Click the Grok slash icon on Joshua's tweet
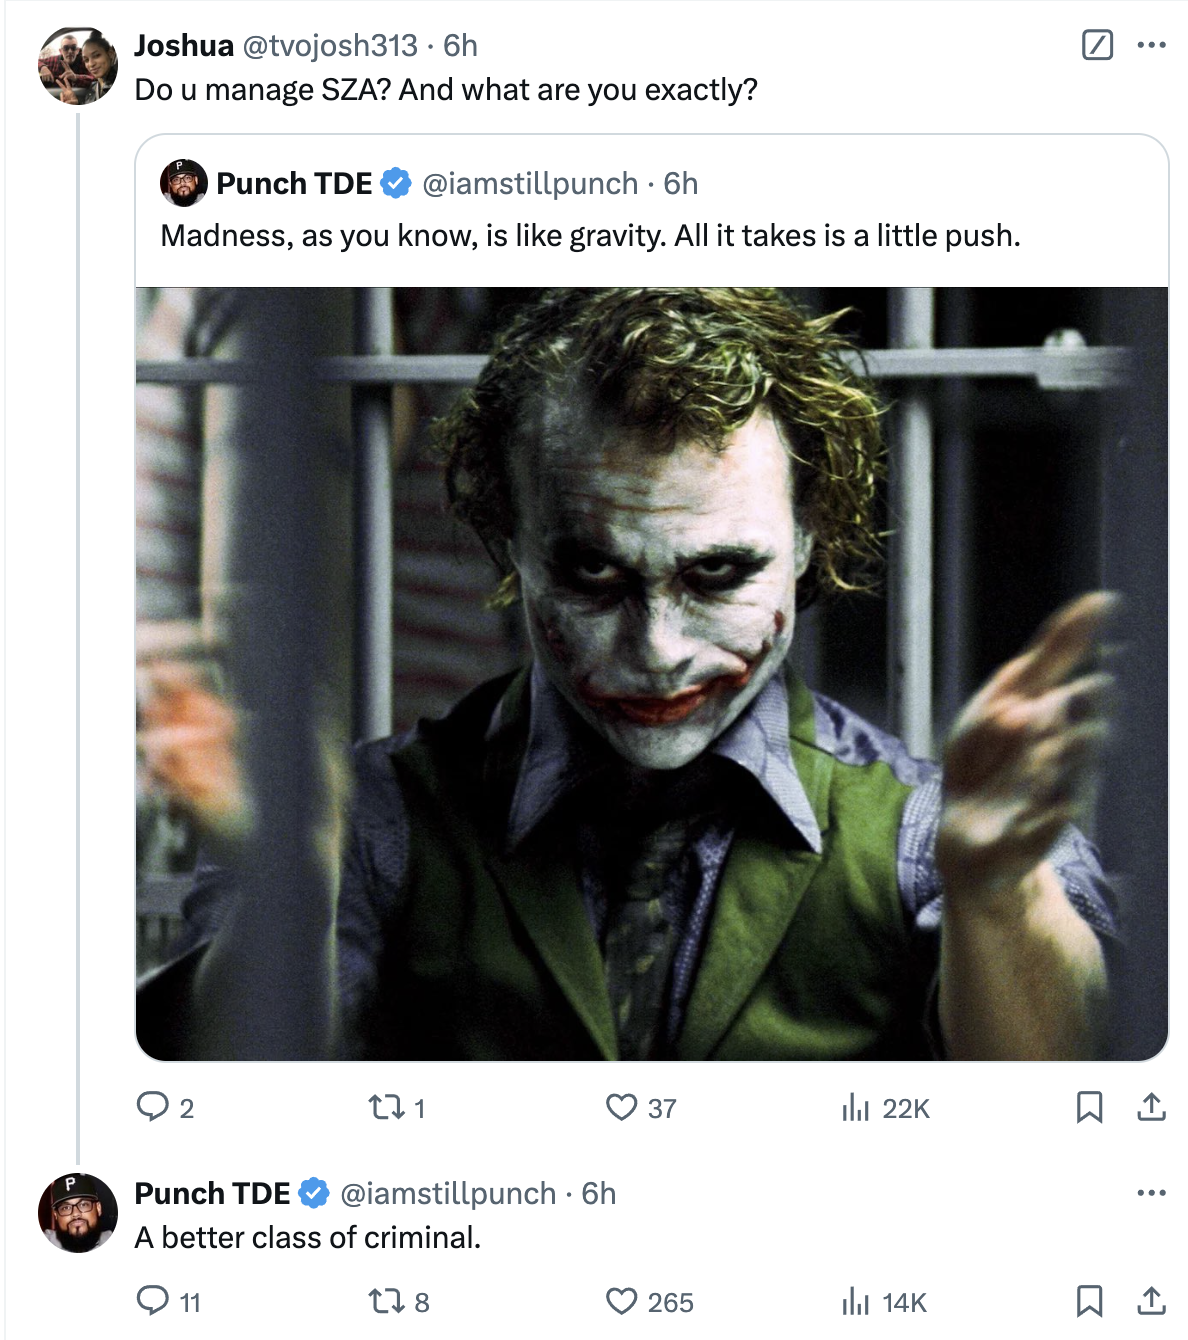1188x1340 pixels. coord(1097,45)
